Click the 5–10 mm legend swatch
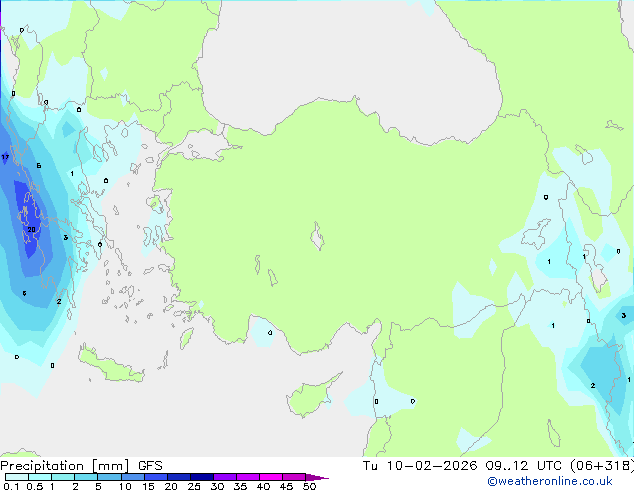Image resolution: width=634 pixels, height=490 pixels. click(x=109, y=477)
